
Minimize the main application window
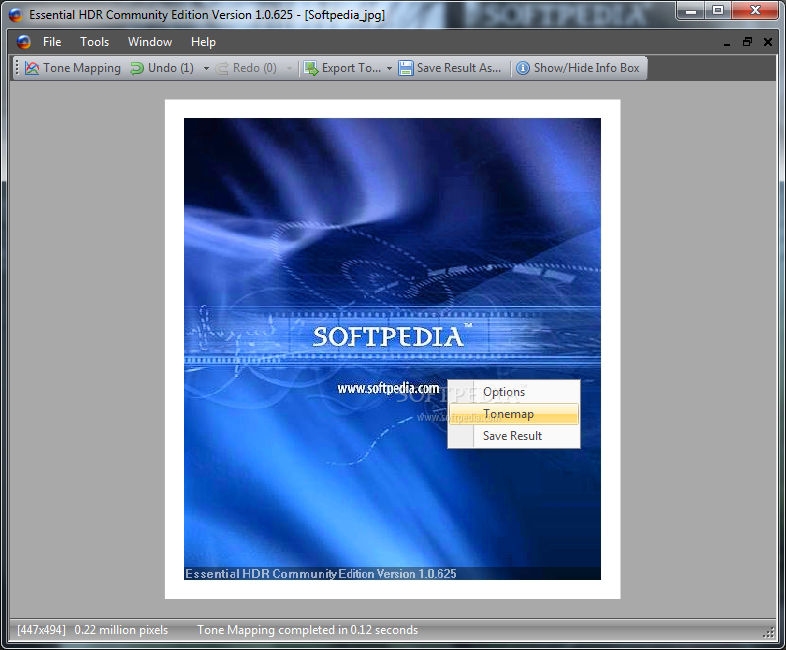[x=691, y=11]
